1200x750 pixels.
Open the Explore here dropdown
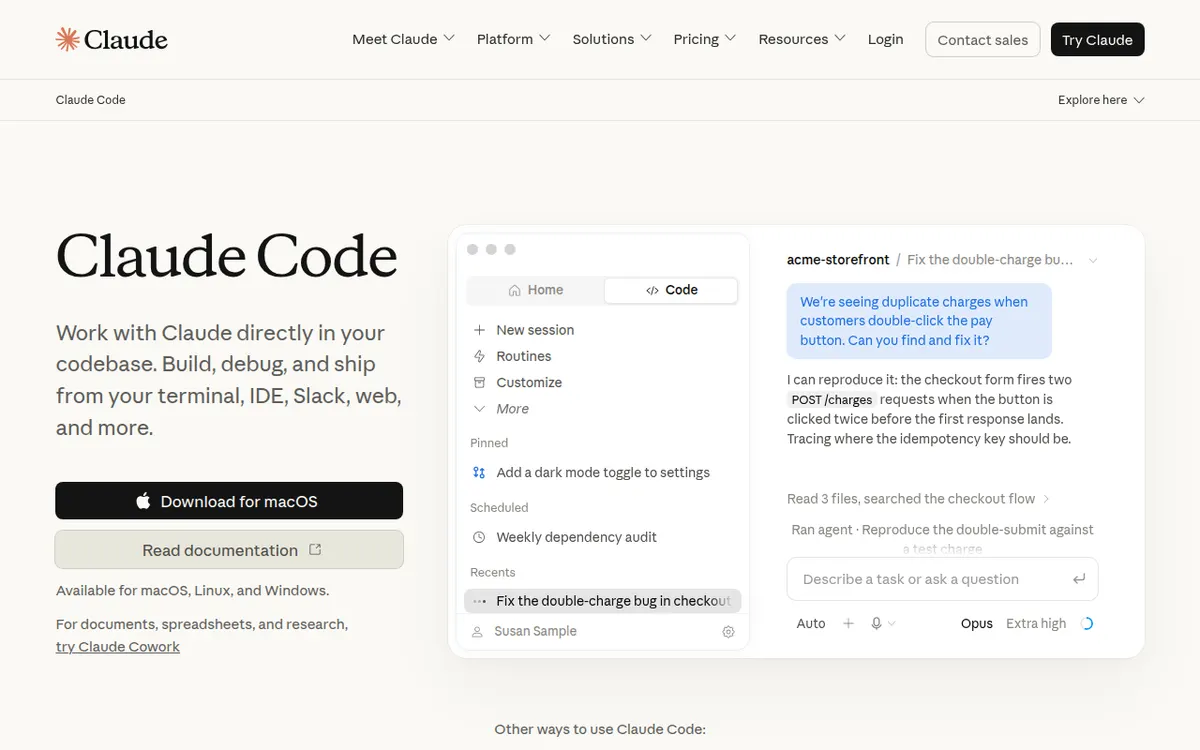point(1101,100)
